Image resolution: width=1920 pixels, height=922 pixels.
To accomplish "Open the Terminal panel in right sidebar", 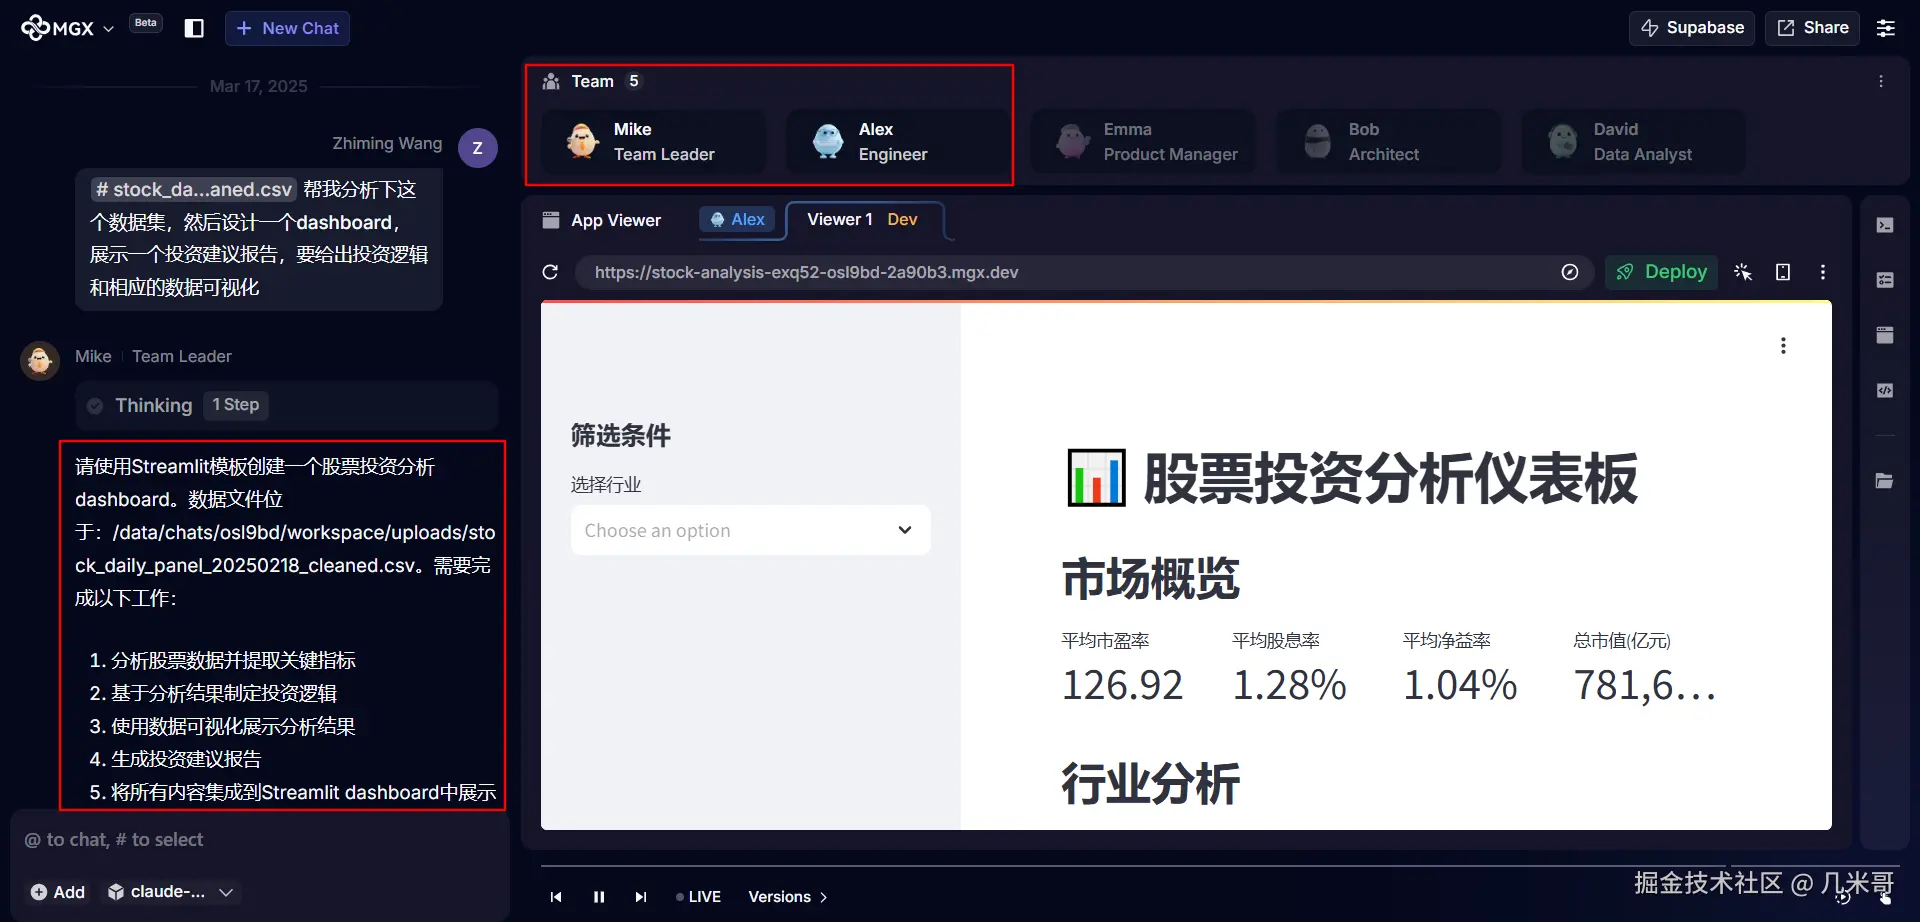I will click(x=1886, y=225).
